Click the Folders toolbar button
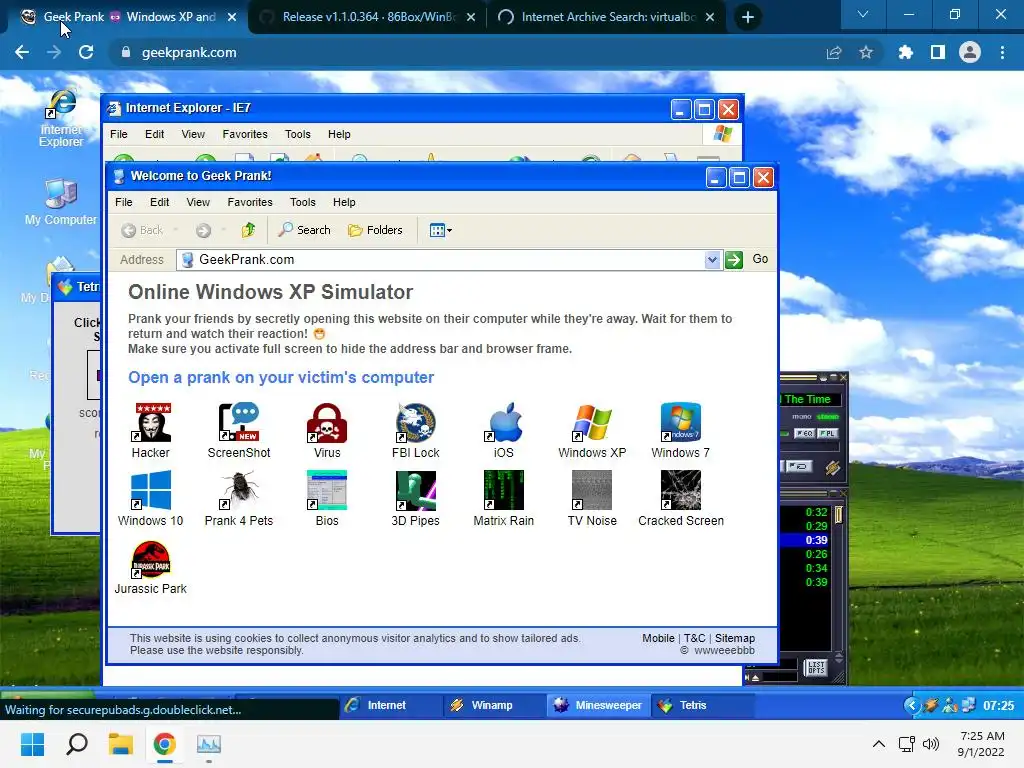 (376, 230)
